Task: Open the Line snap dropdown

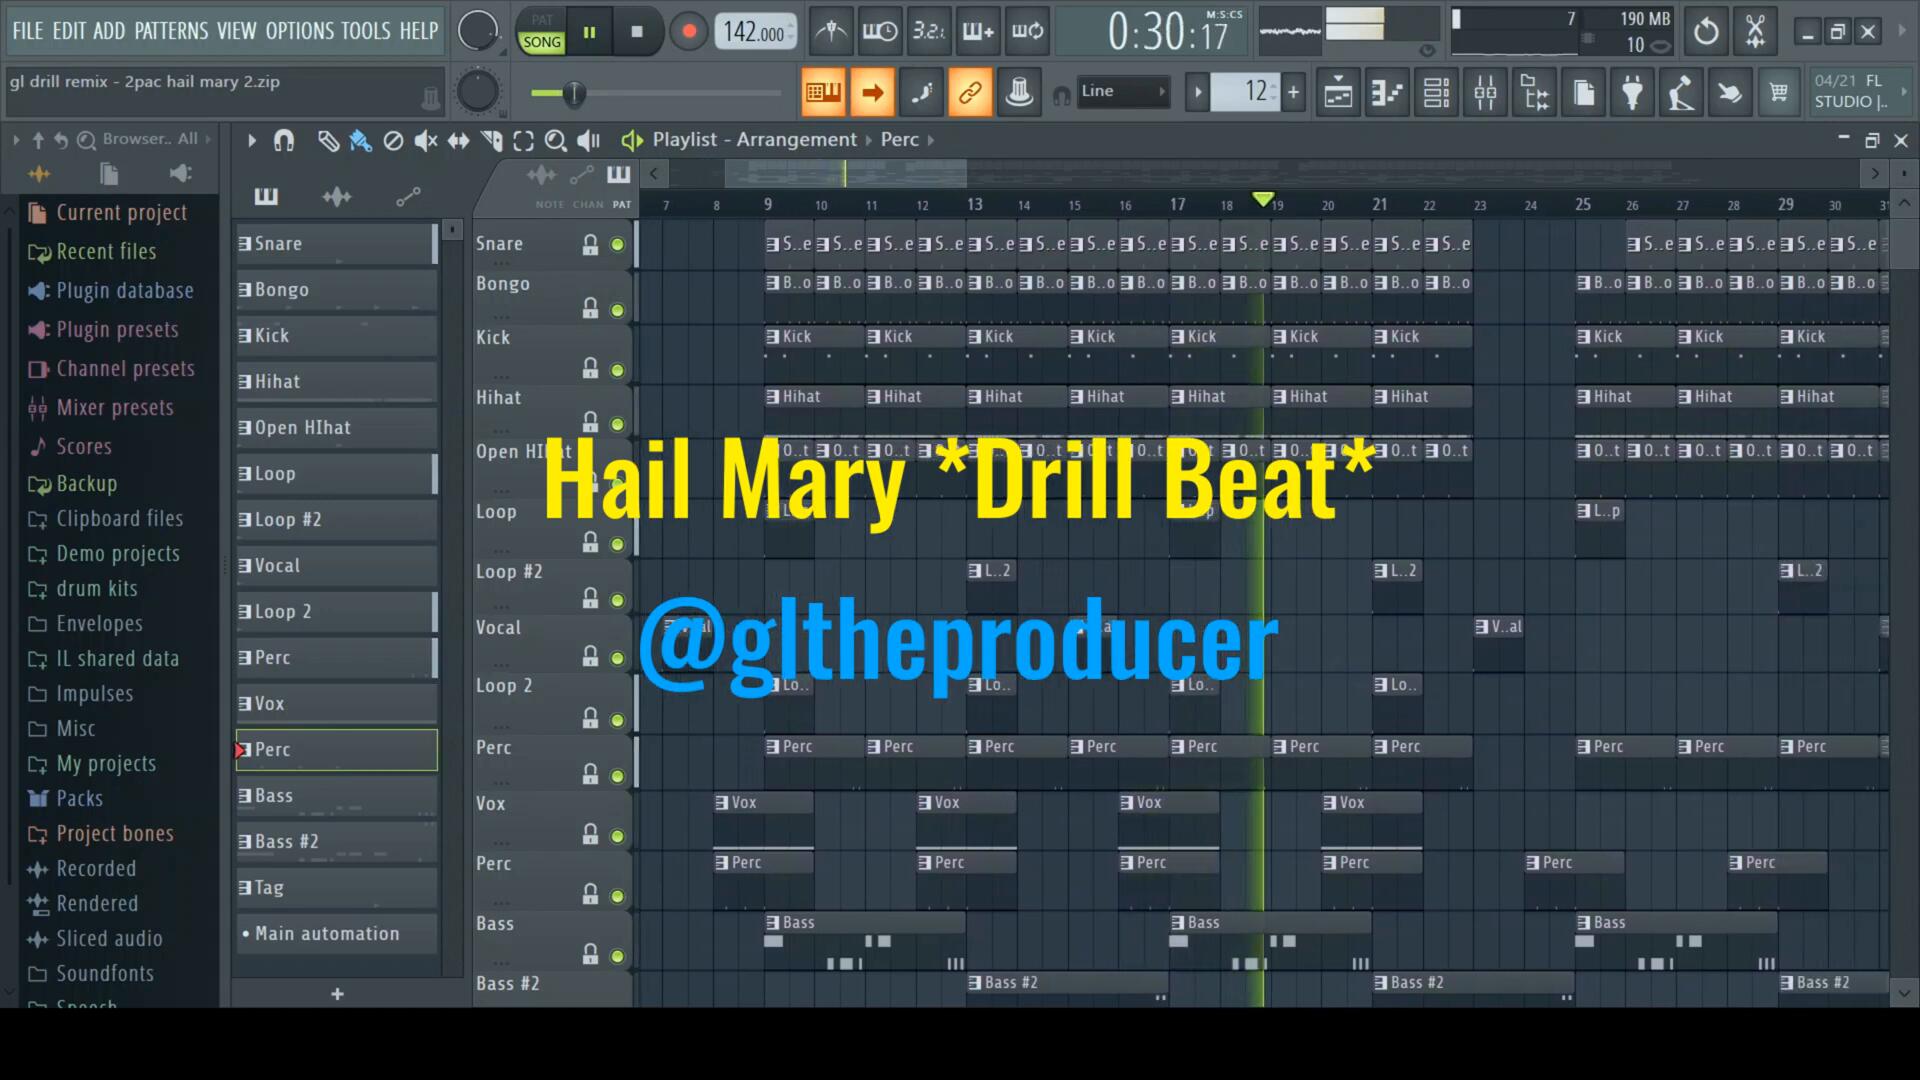Action: [x=1124, y=91]
